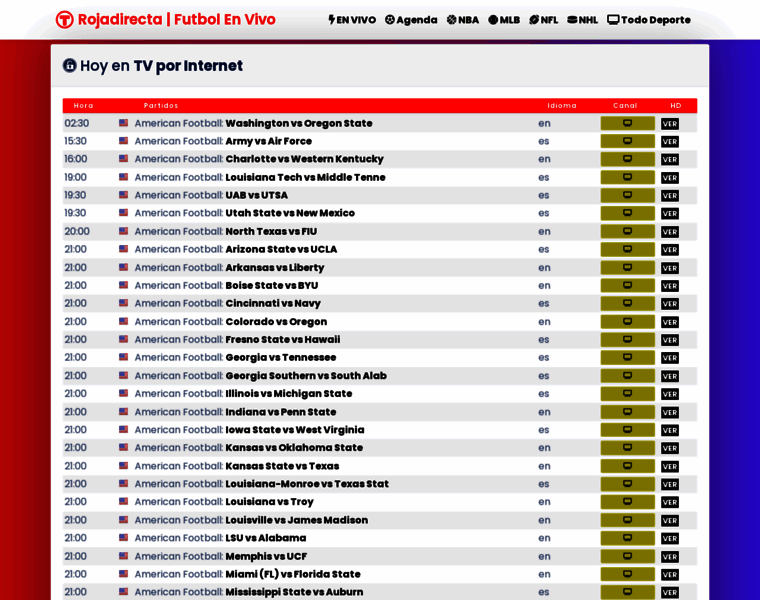
Task: Click the 'es' language cell for Fresno State vs Hawaii
Action: coord(544,340)
